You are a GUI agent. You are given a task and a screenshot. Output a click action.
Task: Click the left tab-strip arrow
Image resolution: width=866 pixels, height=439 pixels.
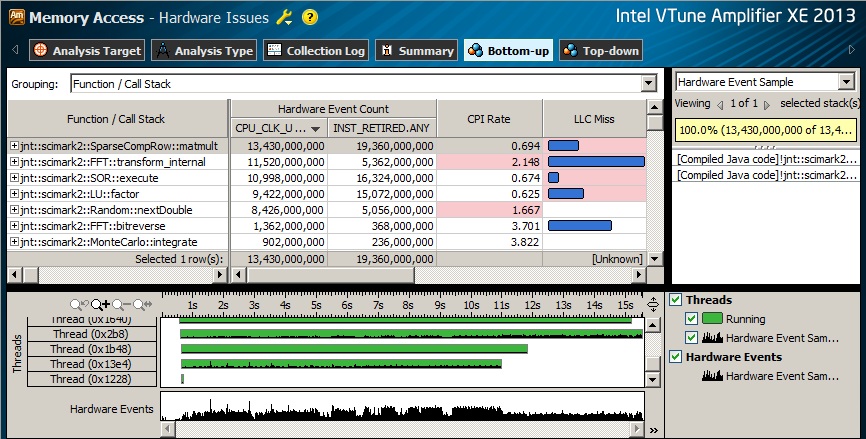[x=15, y=50]
